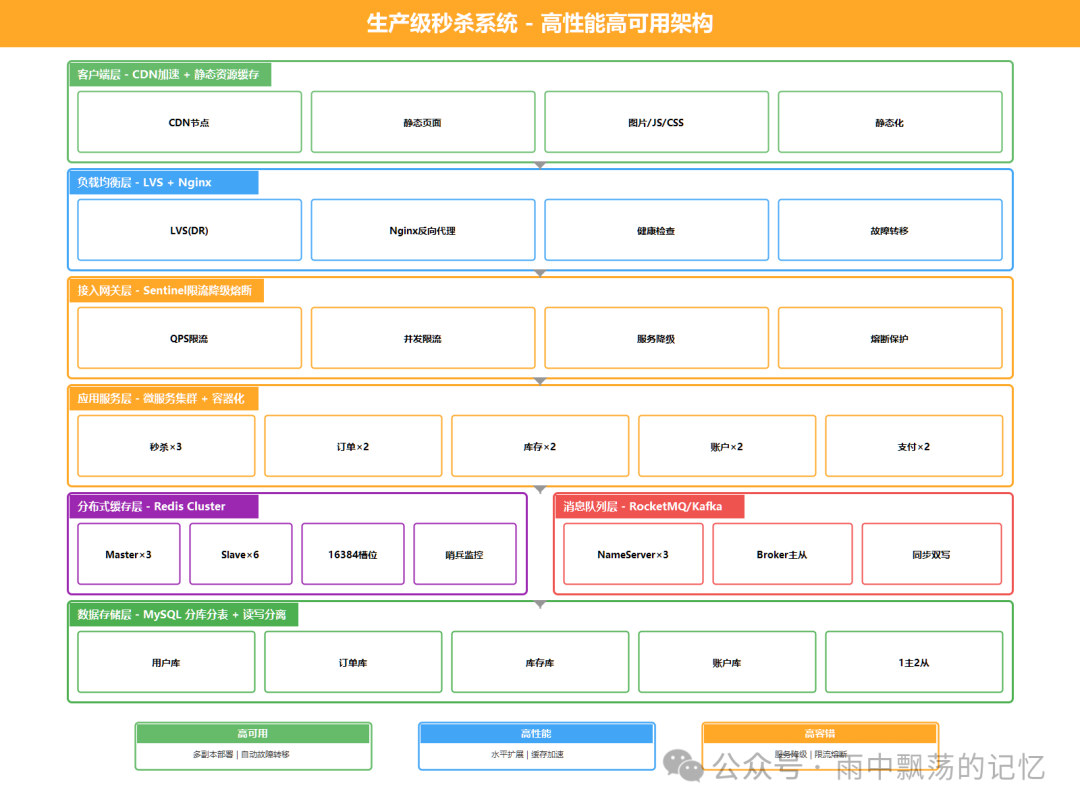Click the orange title bar at the top
Screen dimensions: 1080x810
[x=540, y=22]
